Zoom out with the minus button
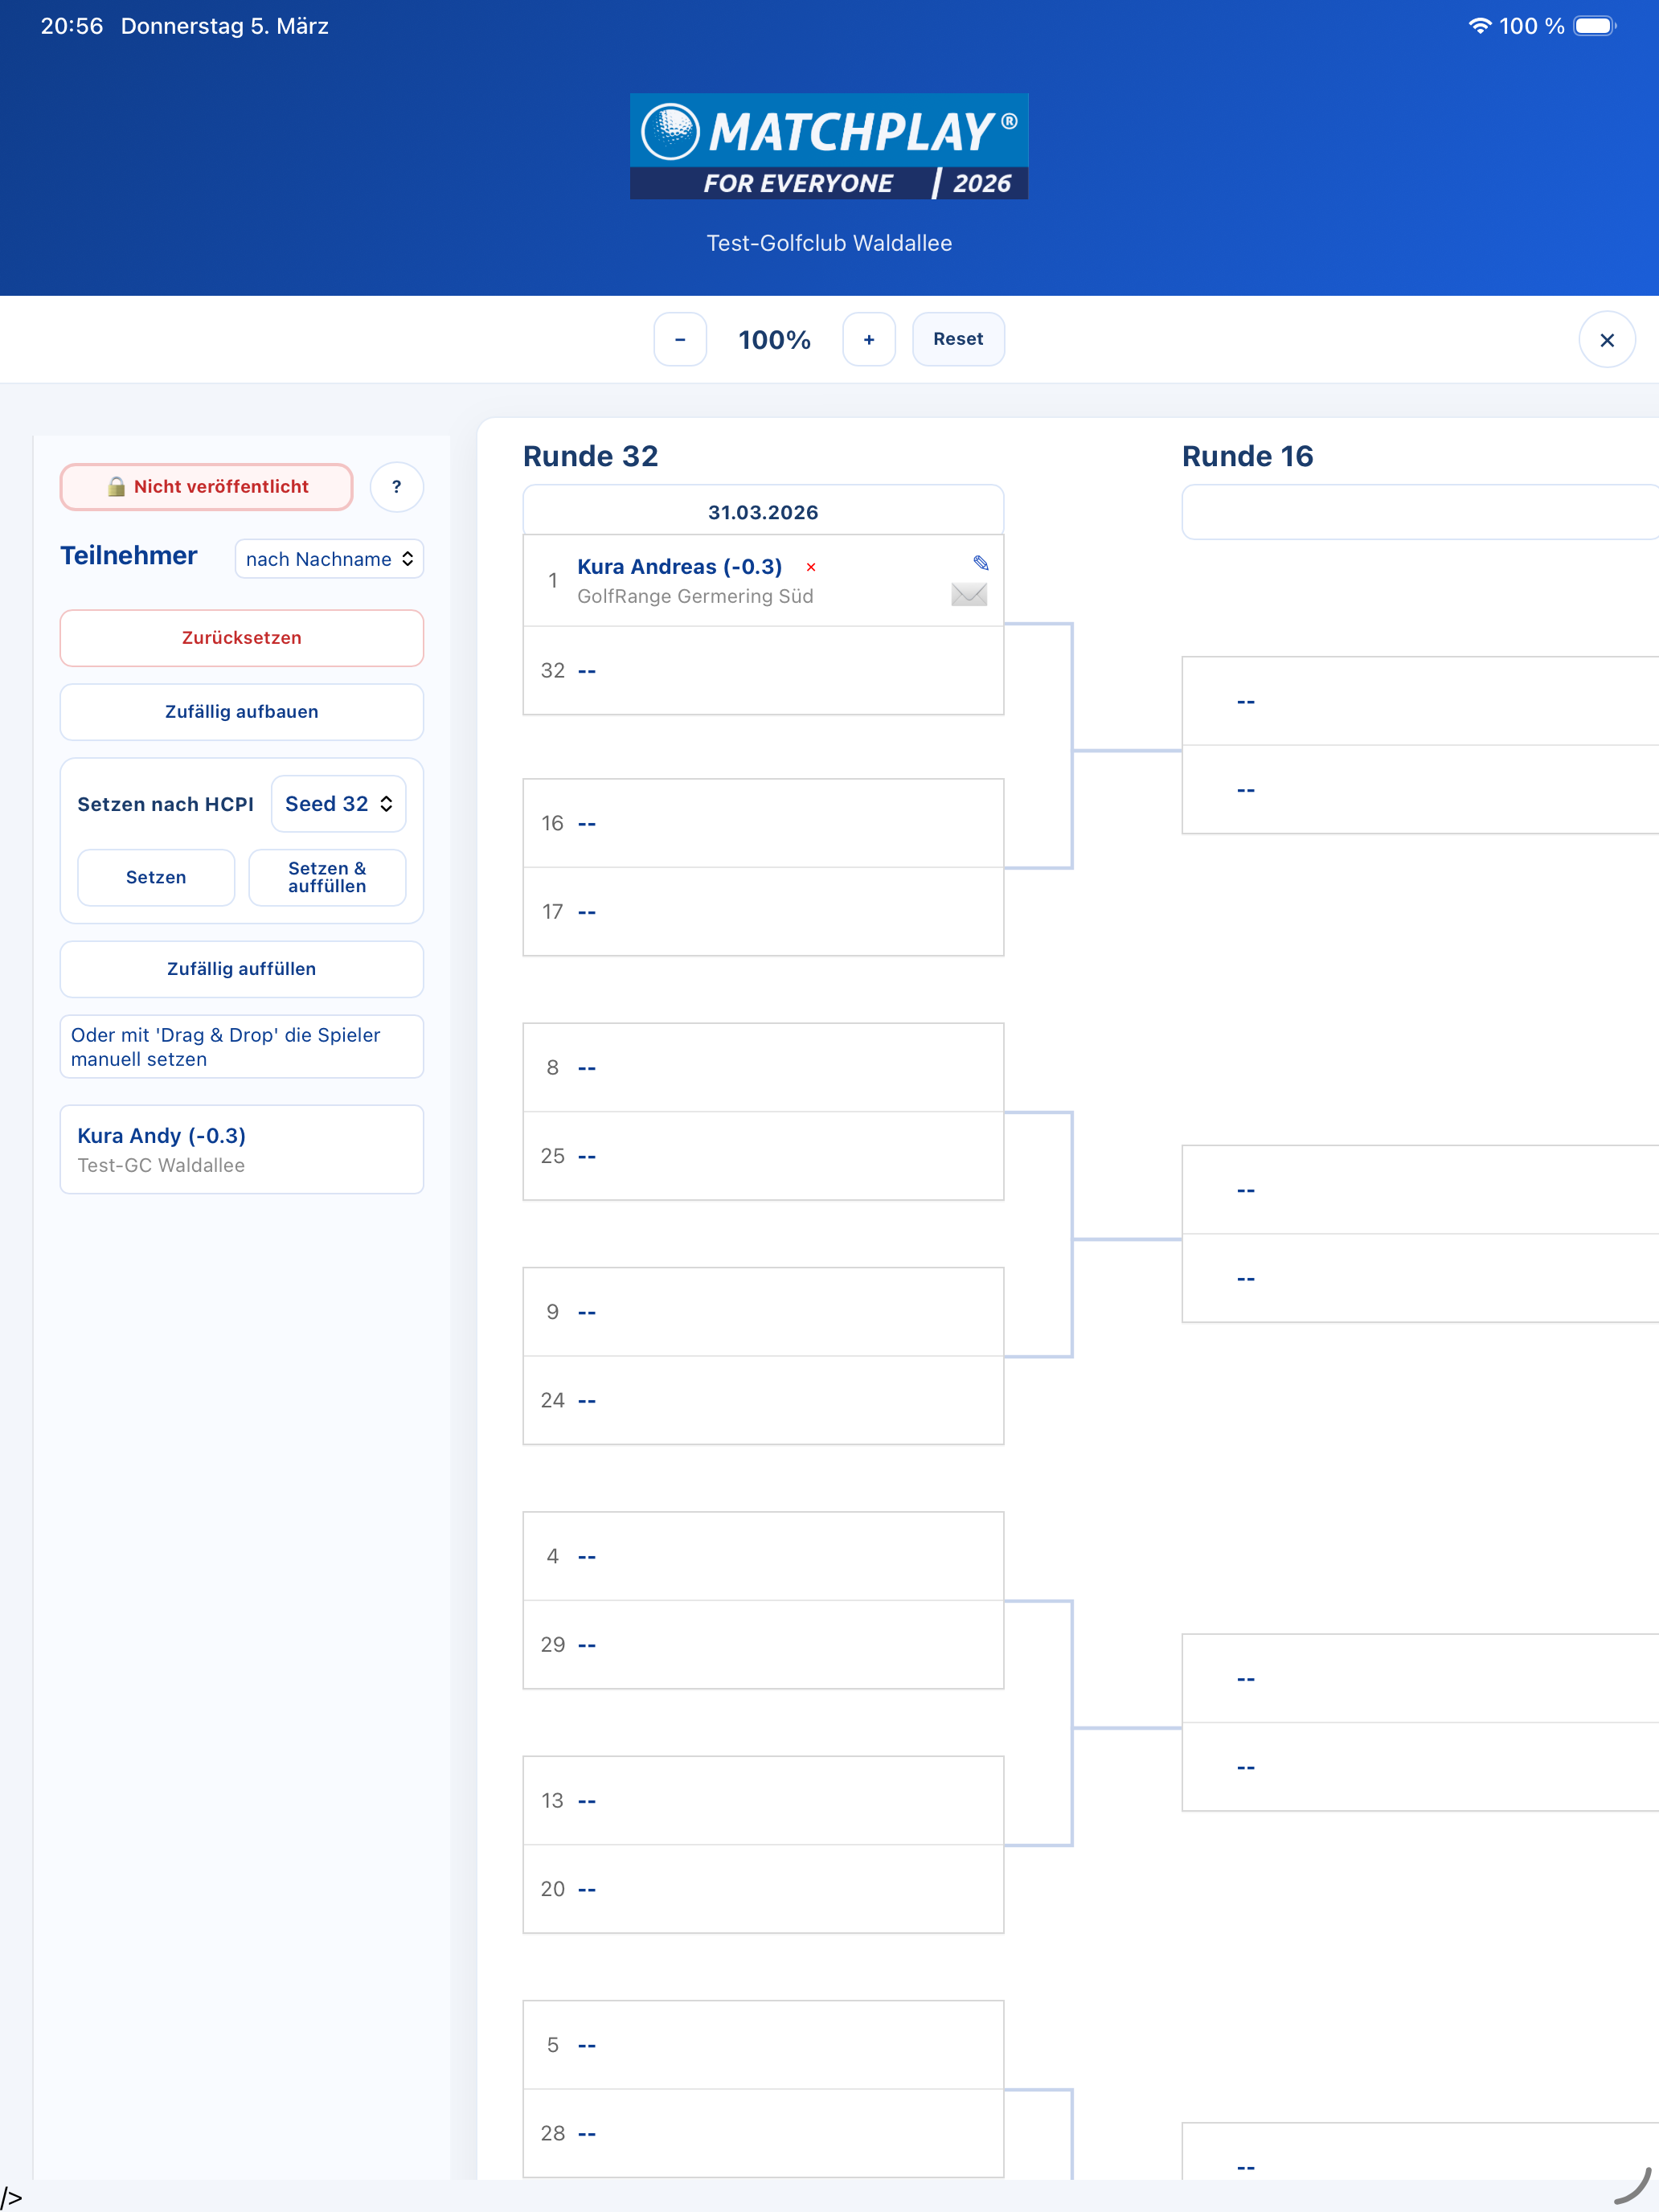This screenshot has height=2212, width=1659. (x=680, y=340)
